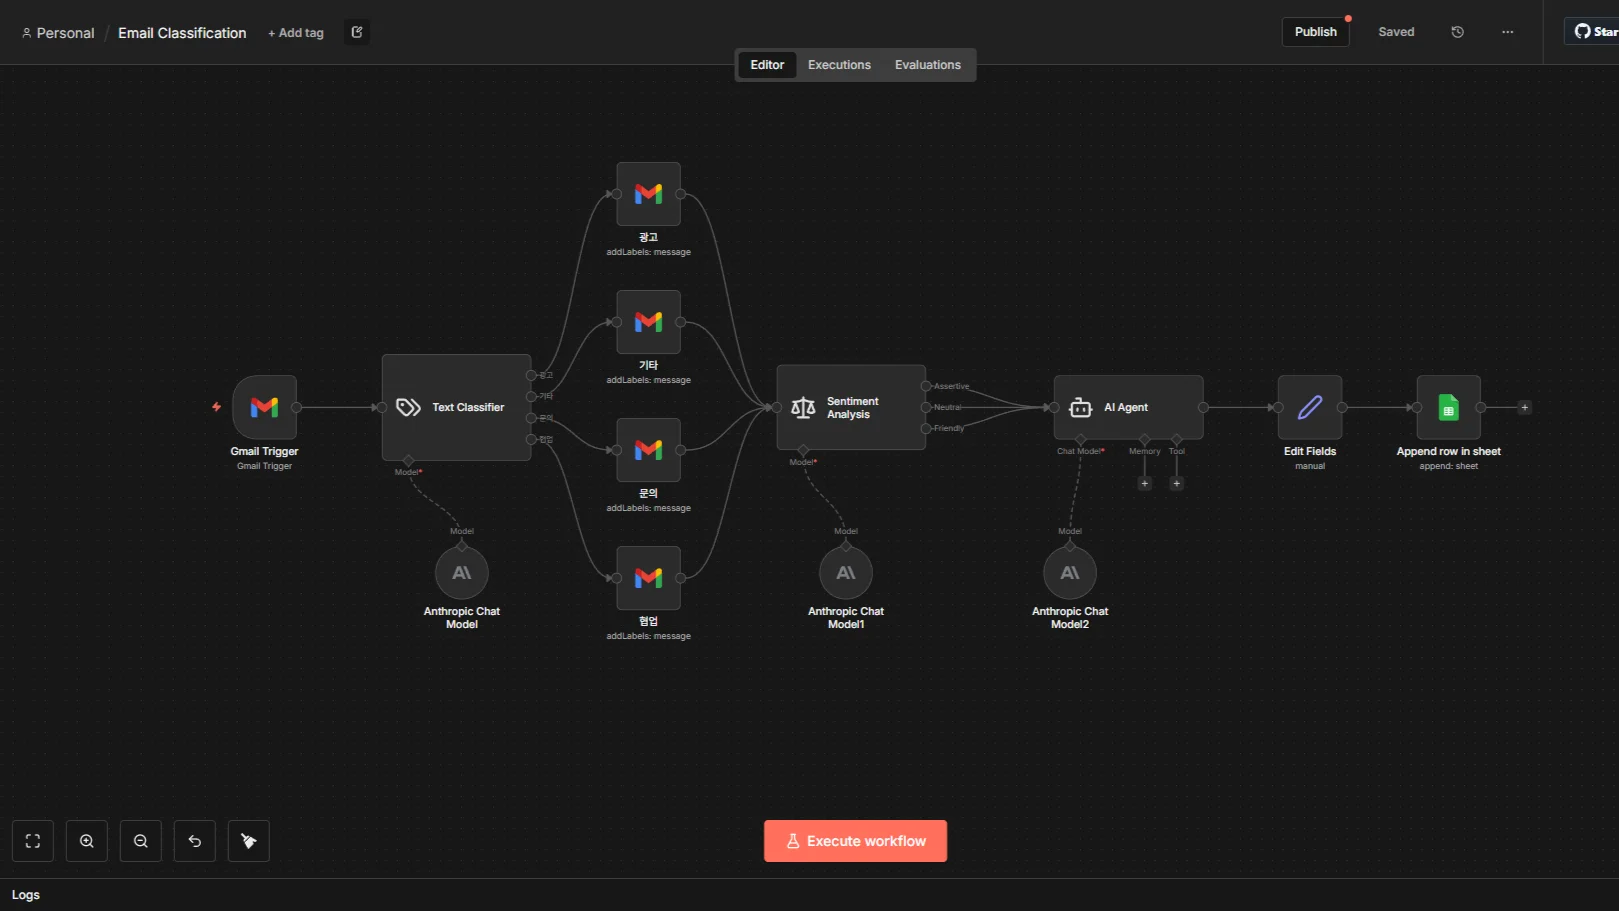Click the icon beside Add tag
1619x911 pixels.
click(357, 32)
